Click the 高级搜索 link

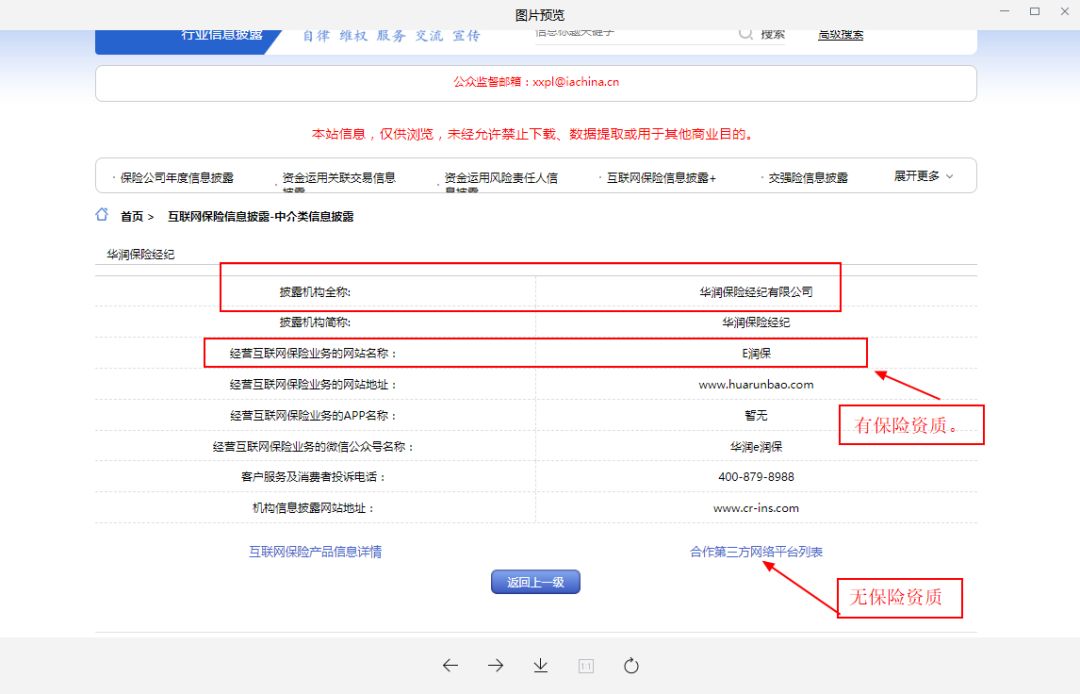[840, 34]
